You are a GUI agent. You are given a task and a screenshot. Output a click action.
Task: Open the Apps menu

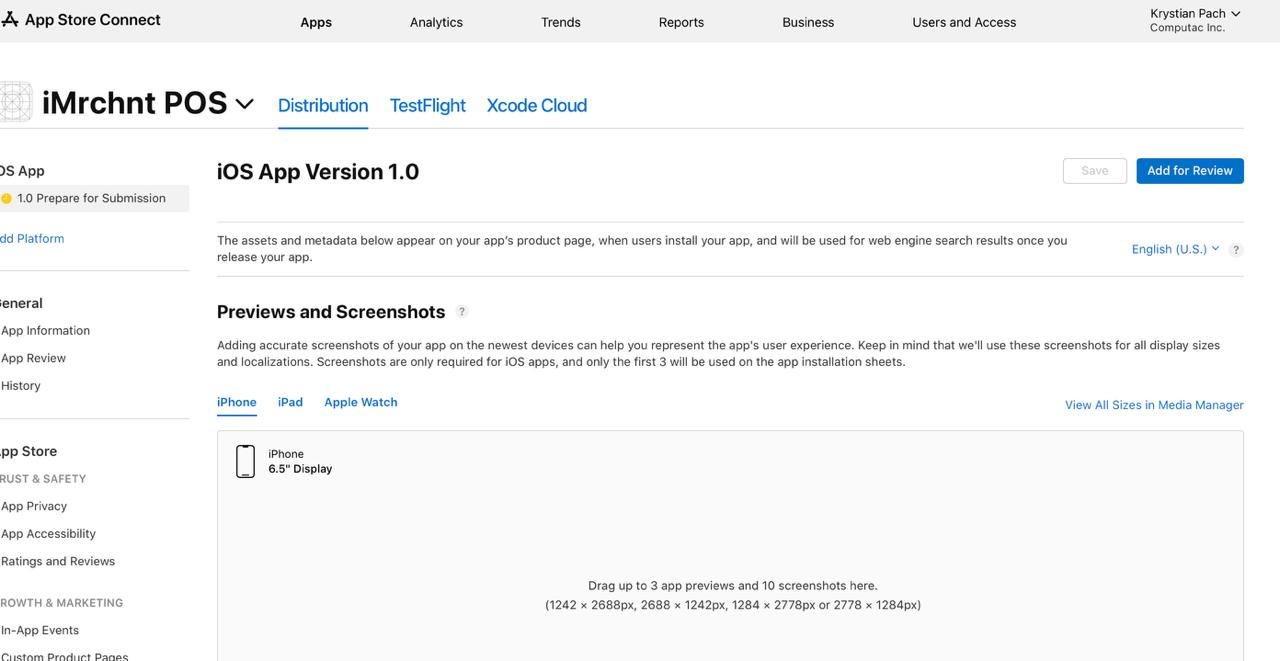[316, 22]
